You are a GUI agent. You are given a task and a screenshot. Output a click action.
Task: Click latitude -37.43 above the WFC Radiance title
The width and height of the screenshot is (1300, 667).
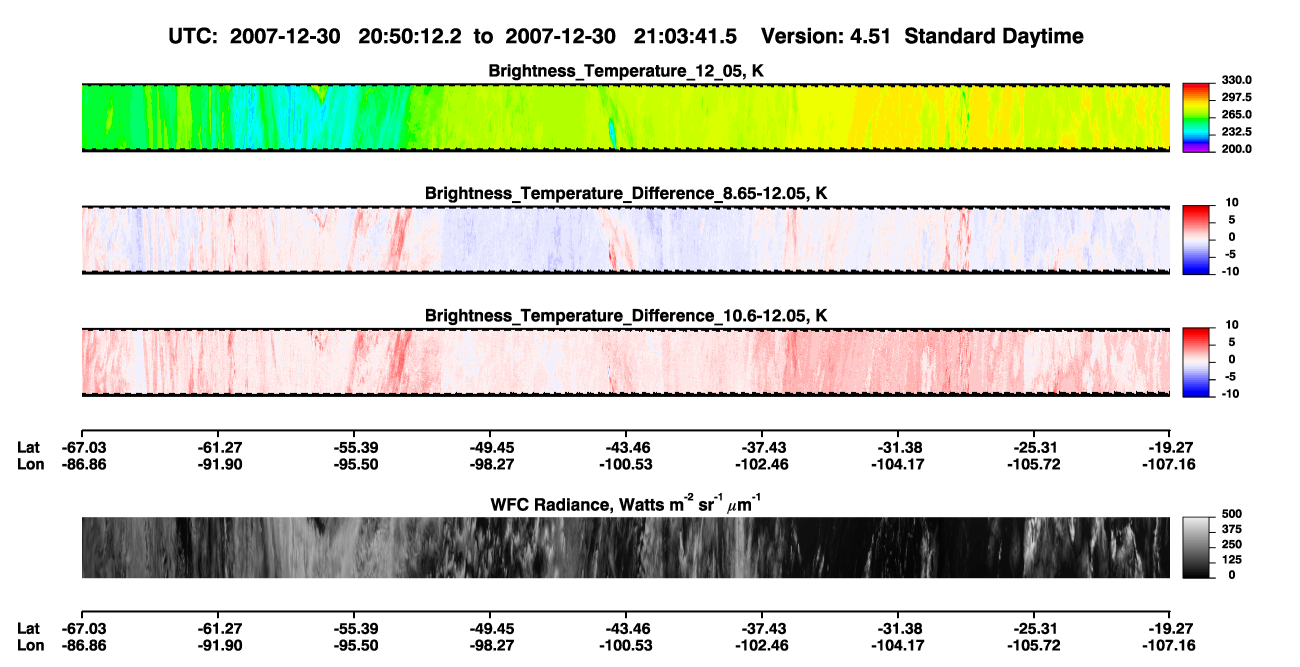(x=764, y=448)
